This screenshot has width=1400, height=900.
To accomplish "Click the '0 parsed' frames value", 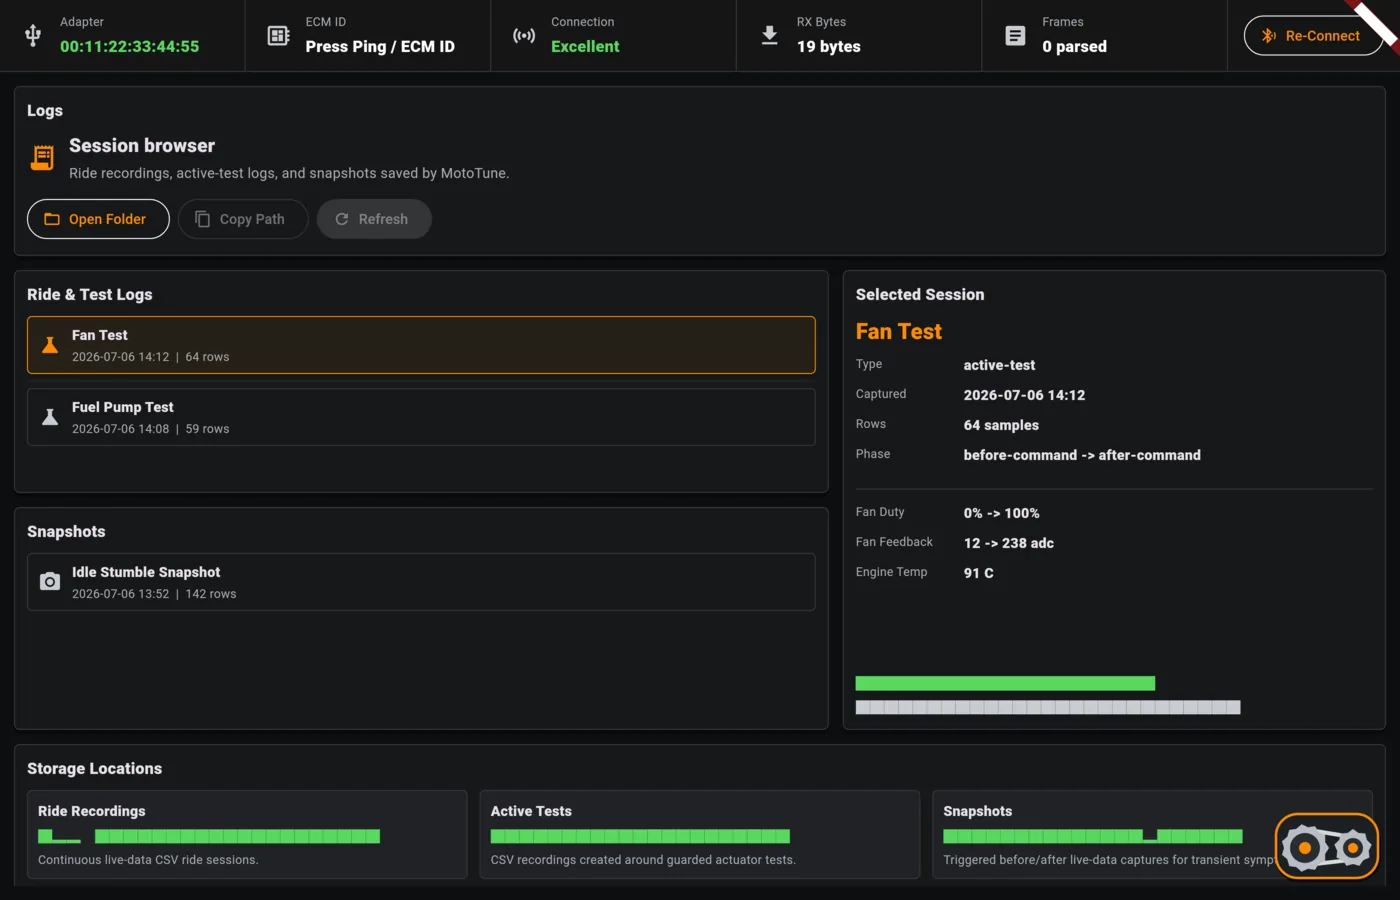I will point(1074,46).
